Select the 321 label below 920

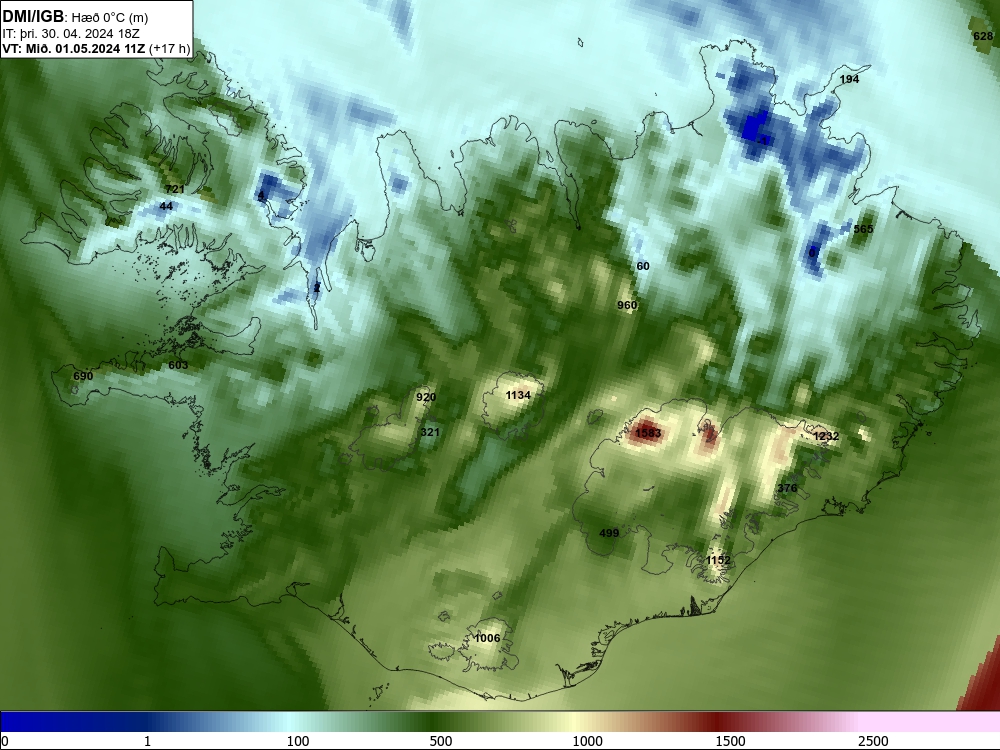(430, 432)
